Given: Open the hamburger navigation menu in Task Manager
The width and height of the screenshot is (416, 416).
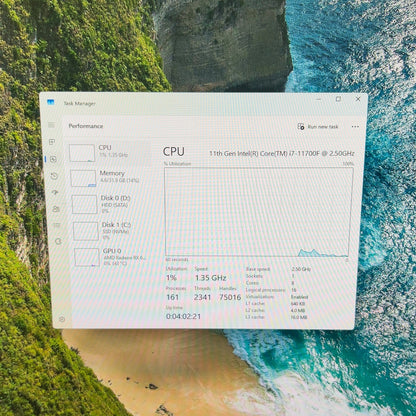Looking at the screenshot, I should pyautogui.click(x=51, y=125).
